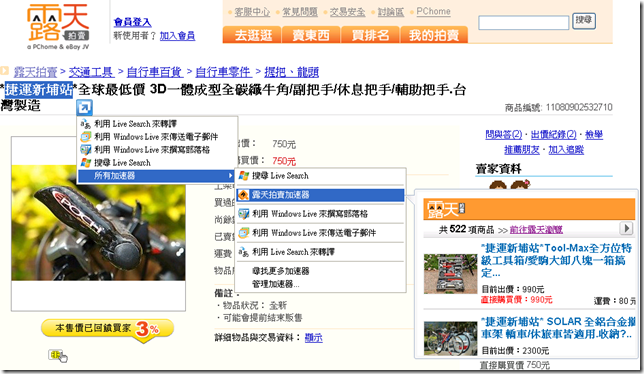Click next arrow in accelerator preview panel
This screenshot has width=644, height=374.
(626, 228)
